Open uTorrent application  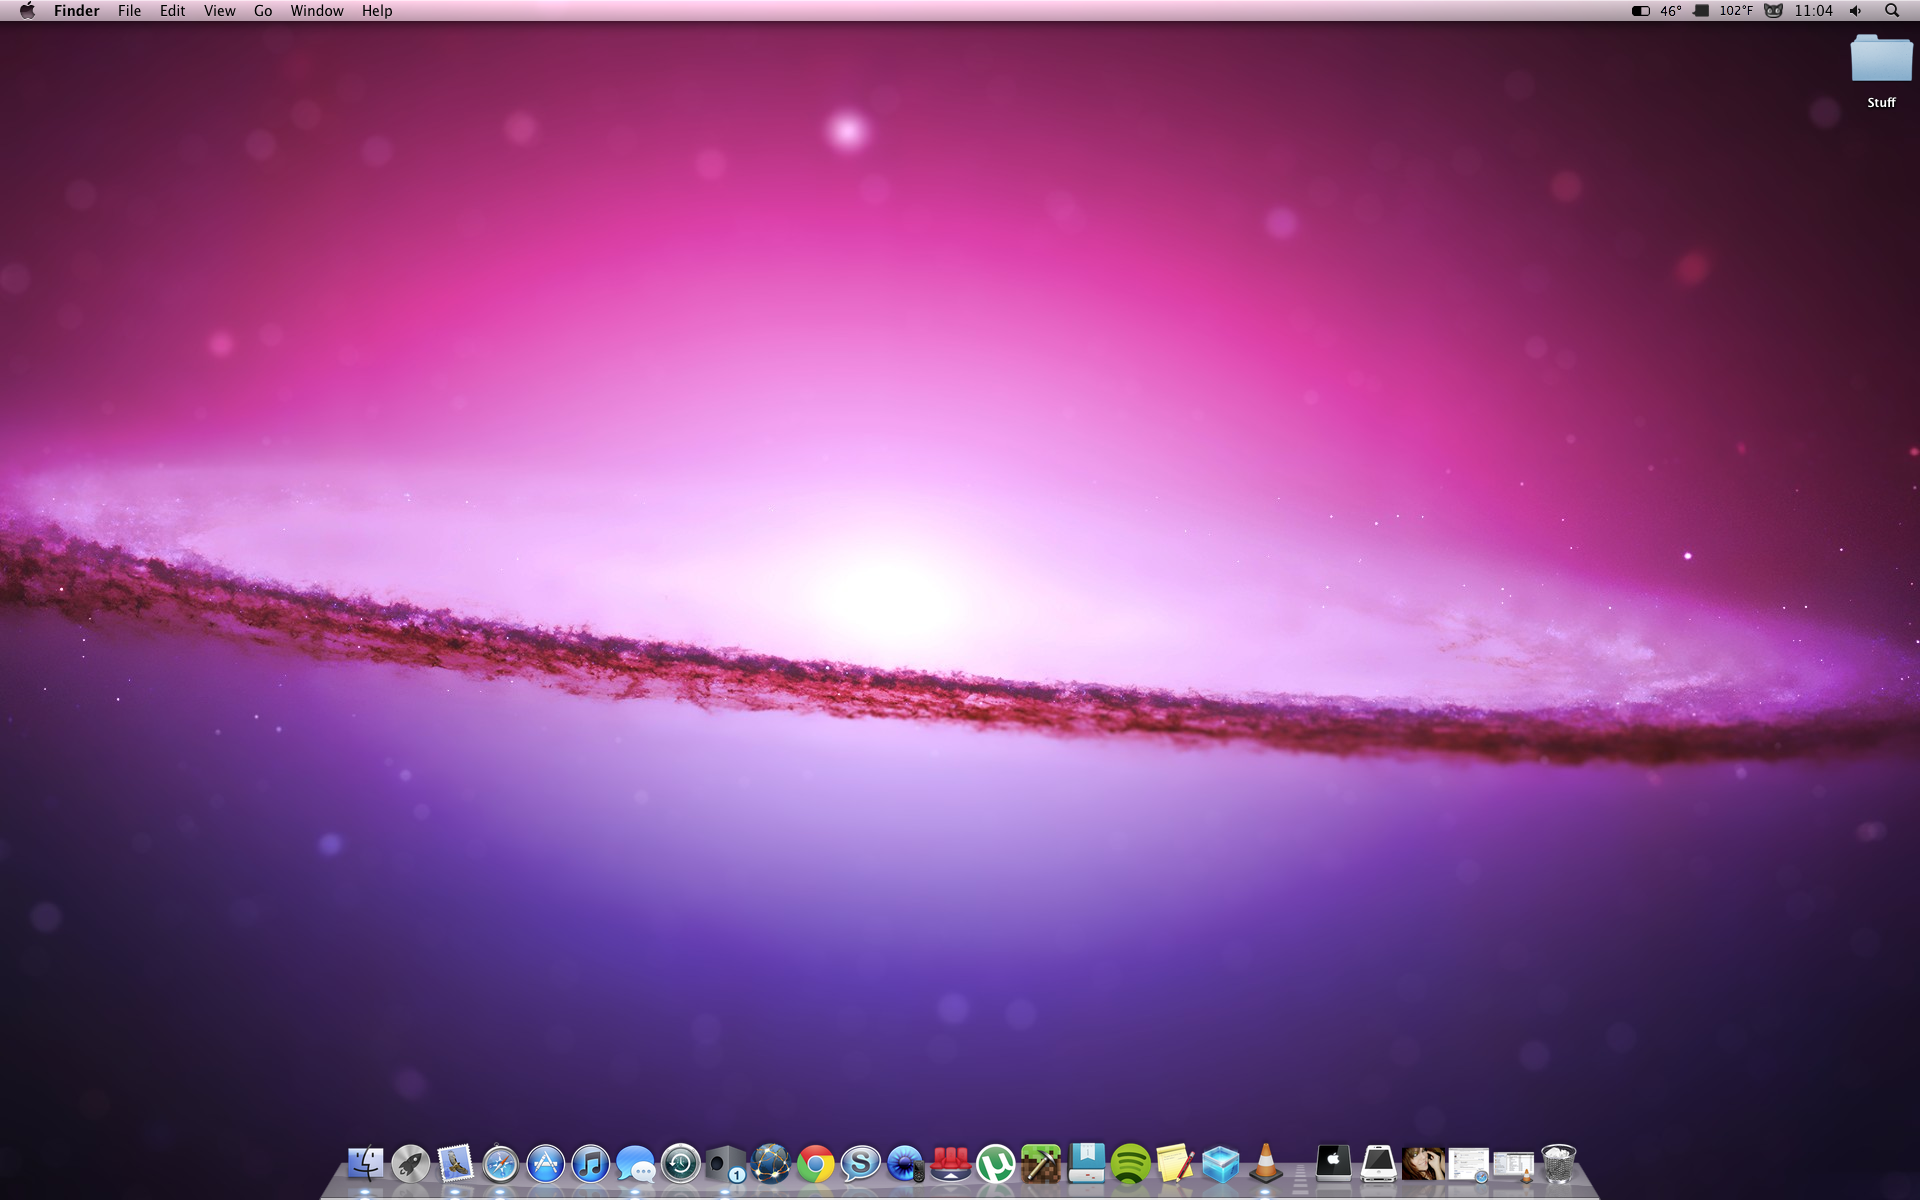(x=996, y=1164)
